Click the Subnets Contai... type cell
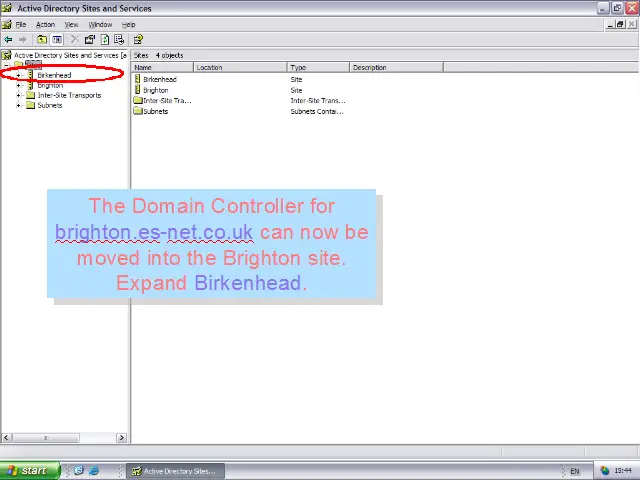640x480 pixels. click(317, 111)
